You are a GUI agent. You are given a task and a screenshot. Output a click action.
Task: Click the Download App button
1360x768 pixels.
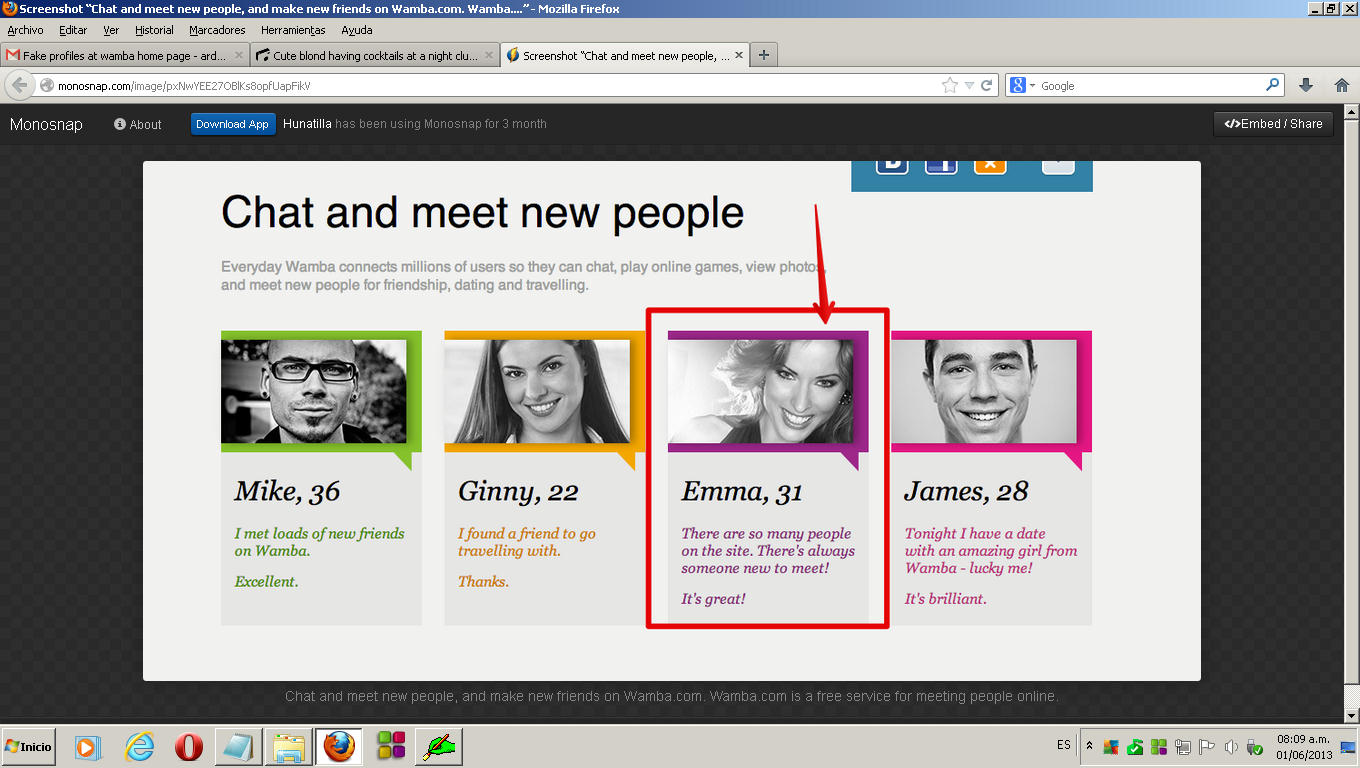coord(232,124)
